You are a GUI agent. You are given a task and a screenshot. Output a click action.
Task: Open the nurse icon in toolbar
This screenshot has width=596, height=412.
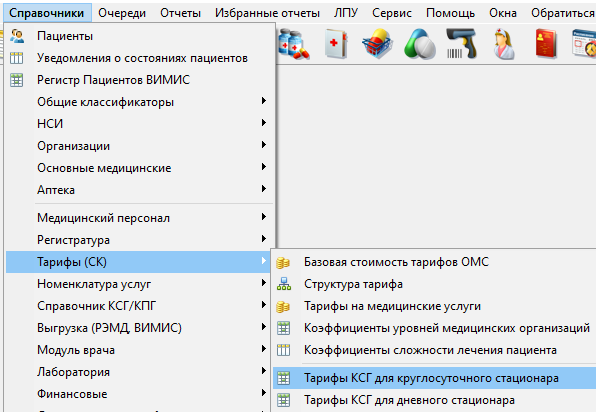pyautogui.click(x=504, y=44)
